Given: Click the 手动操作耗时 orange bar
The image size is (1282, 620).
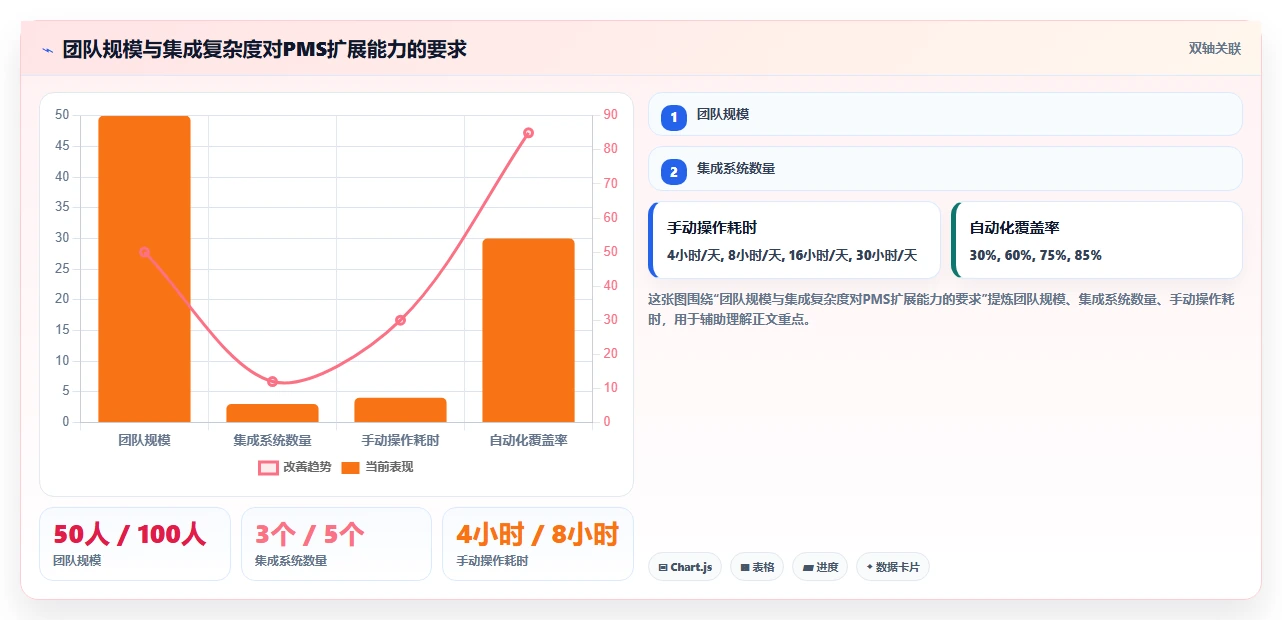Looking at the screenshot, I should pyautogui.click(x=400, y=410).
